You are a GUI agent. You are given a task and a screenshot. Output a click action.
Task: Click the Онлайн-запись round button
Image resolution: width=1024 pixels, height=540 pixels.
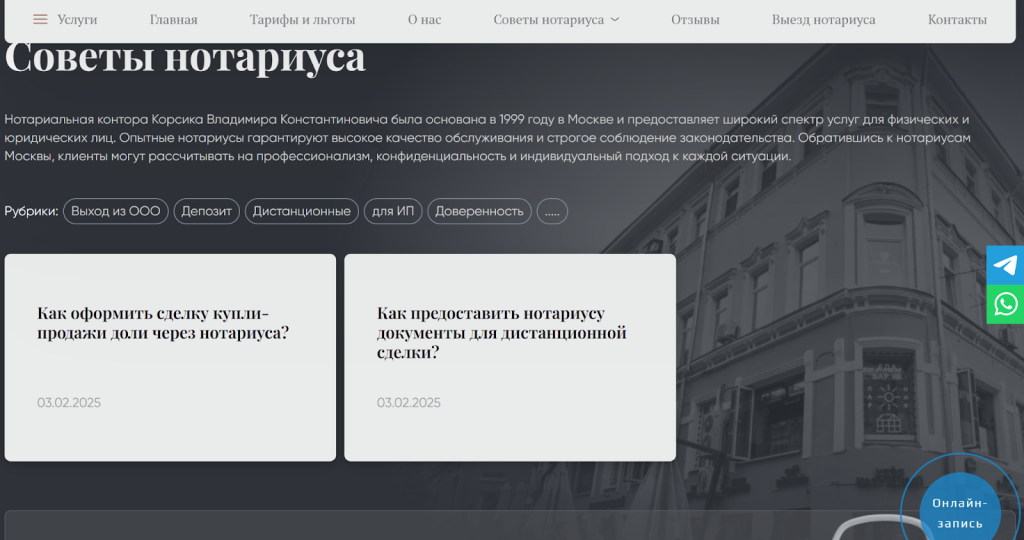(x=958, y=512)
